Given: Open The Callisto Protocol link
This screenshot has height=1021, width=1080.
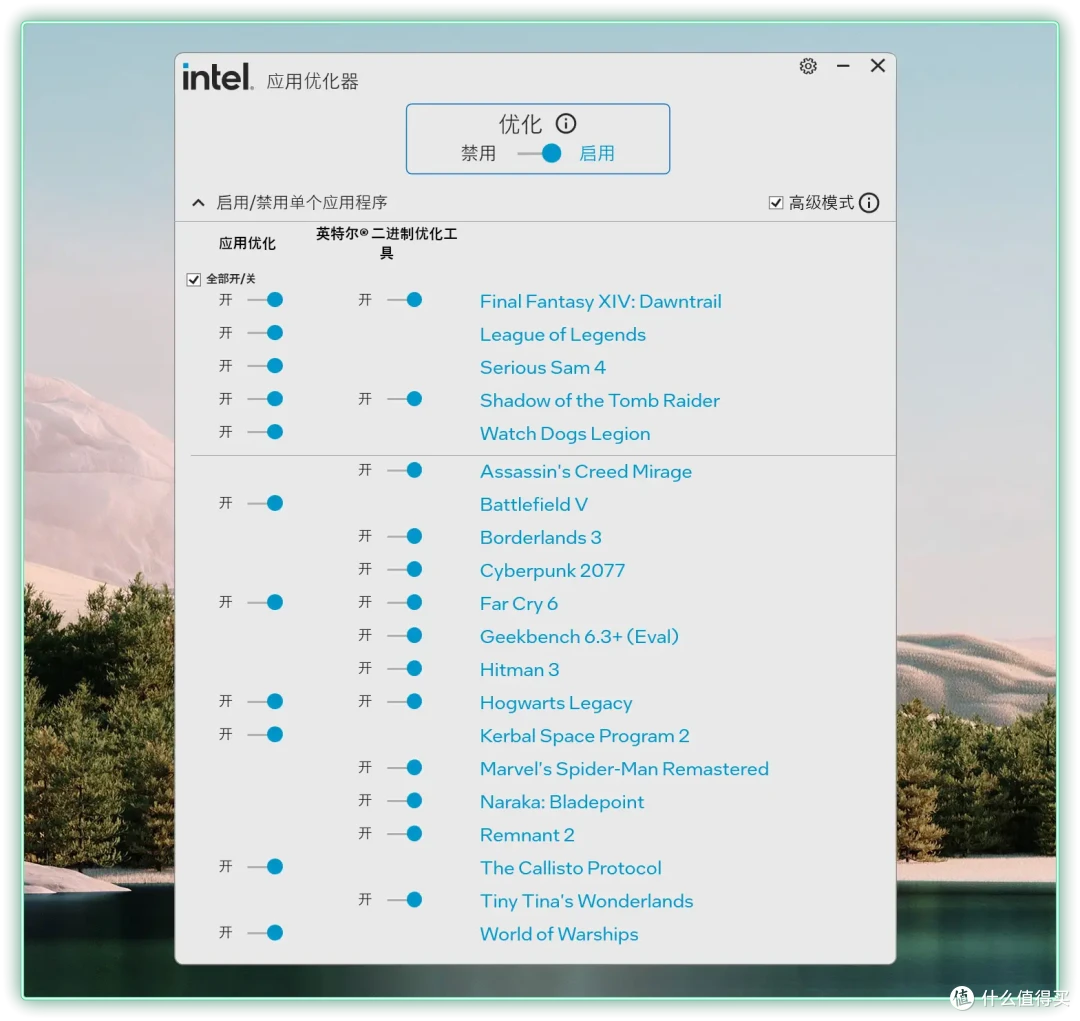Looking at the screenshot, I should tap(570, 869).
